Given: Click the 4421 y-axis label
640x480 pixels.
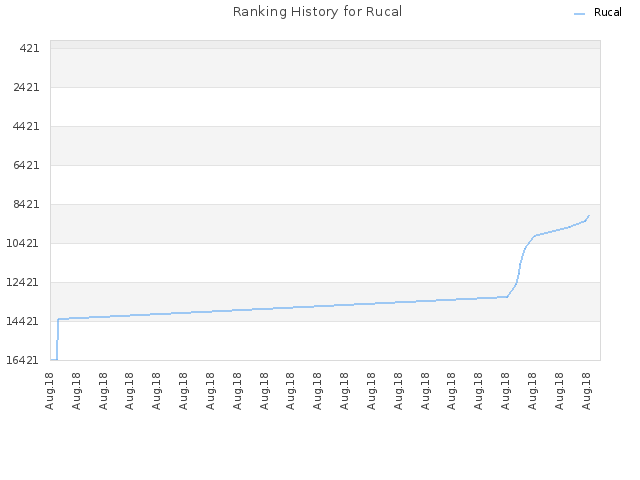Looking at the screenshot, I should (x=26, y=126).
